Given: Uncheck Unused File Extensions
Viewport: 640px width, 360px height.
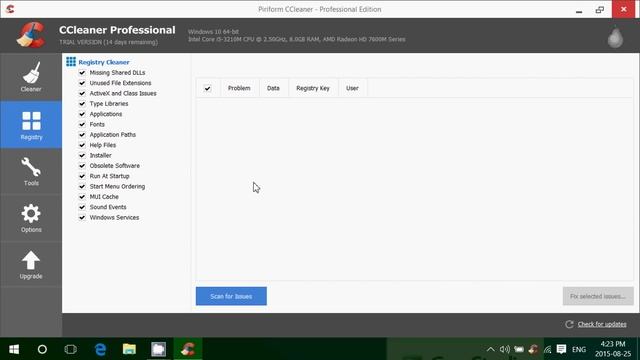Looking at the screenshot, I should tap(82, 83).
